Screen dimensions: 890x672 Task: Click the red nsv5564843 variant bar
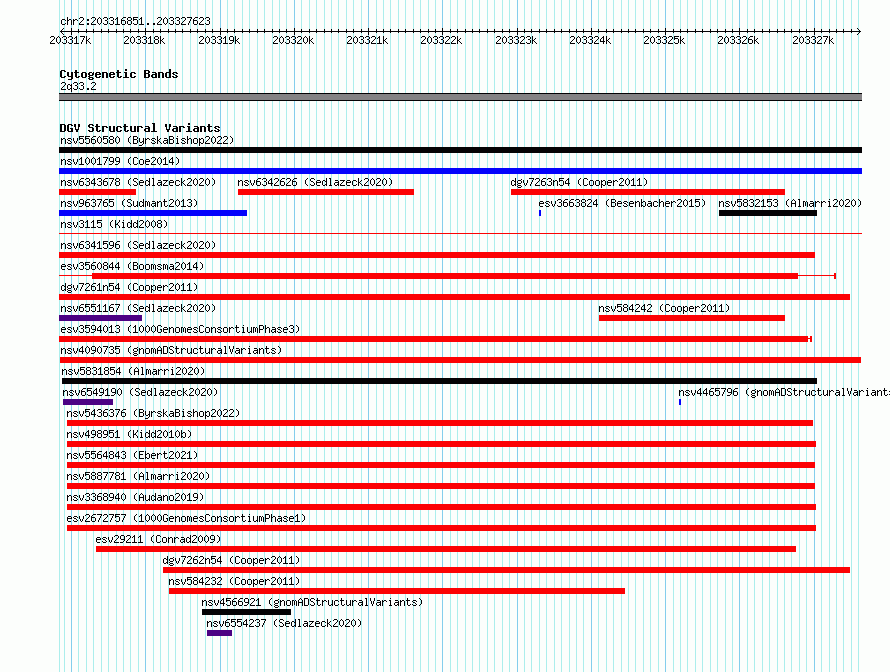point(441,465)
